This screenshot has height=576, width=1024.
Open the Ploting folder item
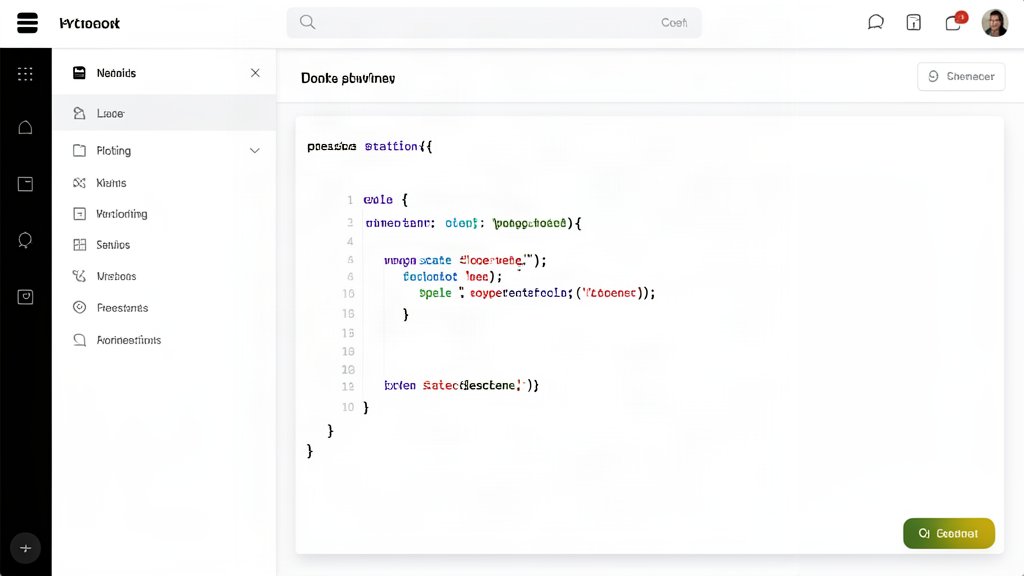click(164, 151)
